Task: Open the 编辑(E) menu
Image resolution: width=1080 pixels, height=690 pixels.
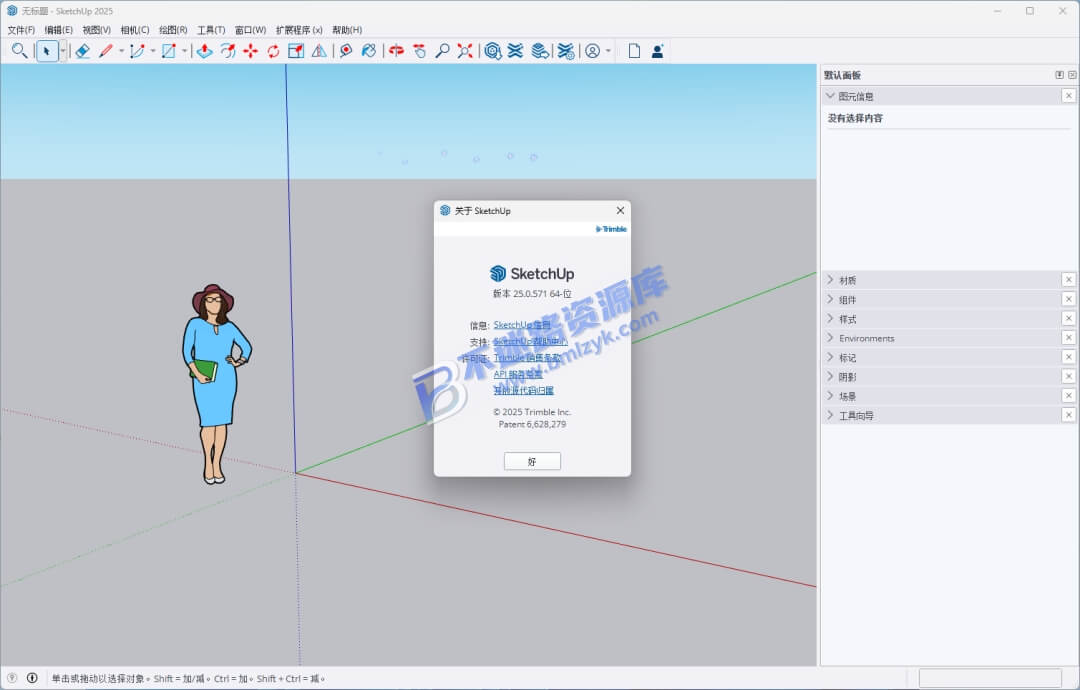Action: pos(59,30)
